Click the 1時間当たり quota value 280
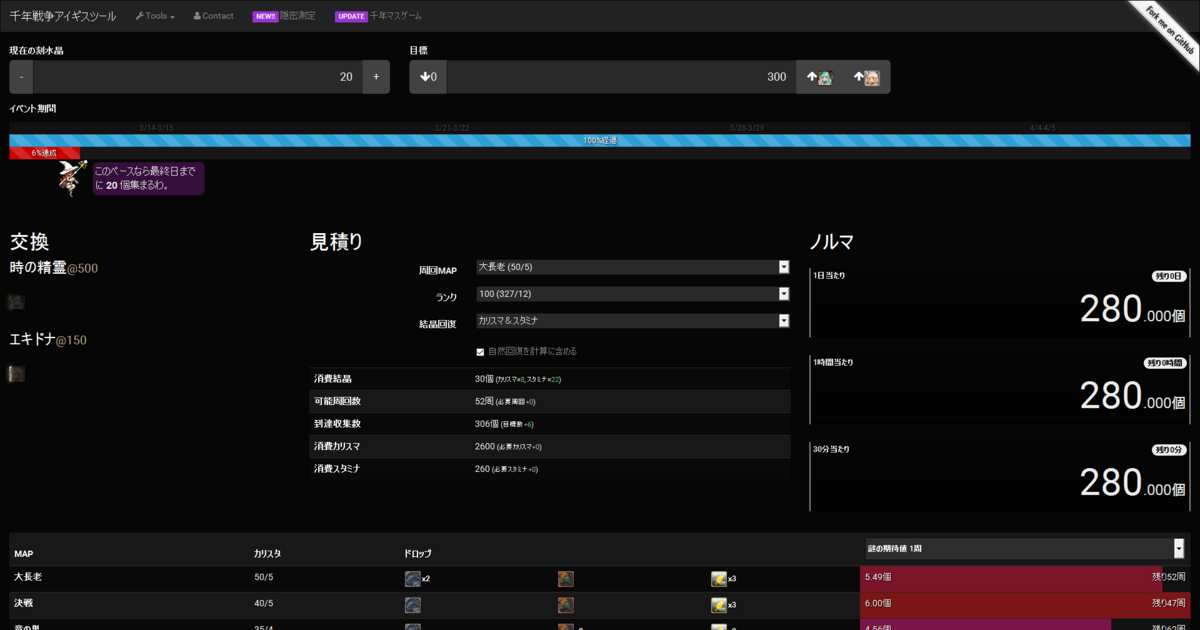The image size is (1200, 630). [1133, 397]
